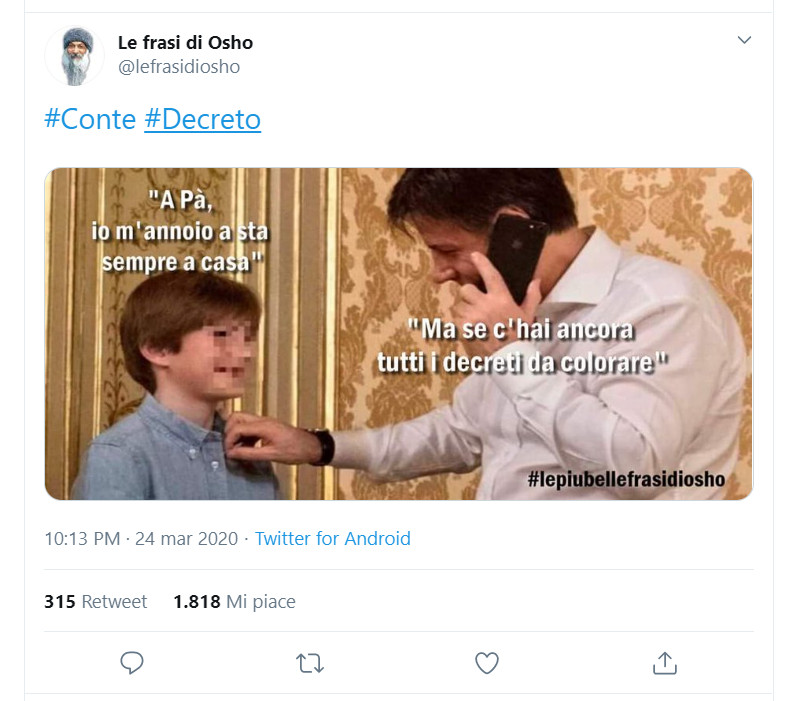
Task: Click the wristwatch in the photo
Action: tap(320, 446)
